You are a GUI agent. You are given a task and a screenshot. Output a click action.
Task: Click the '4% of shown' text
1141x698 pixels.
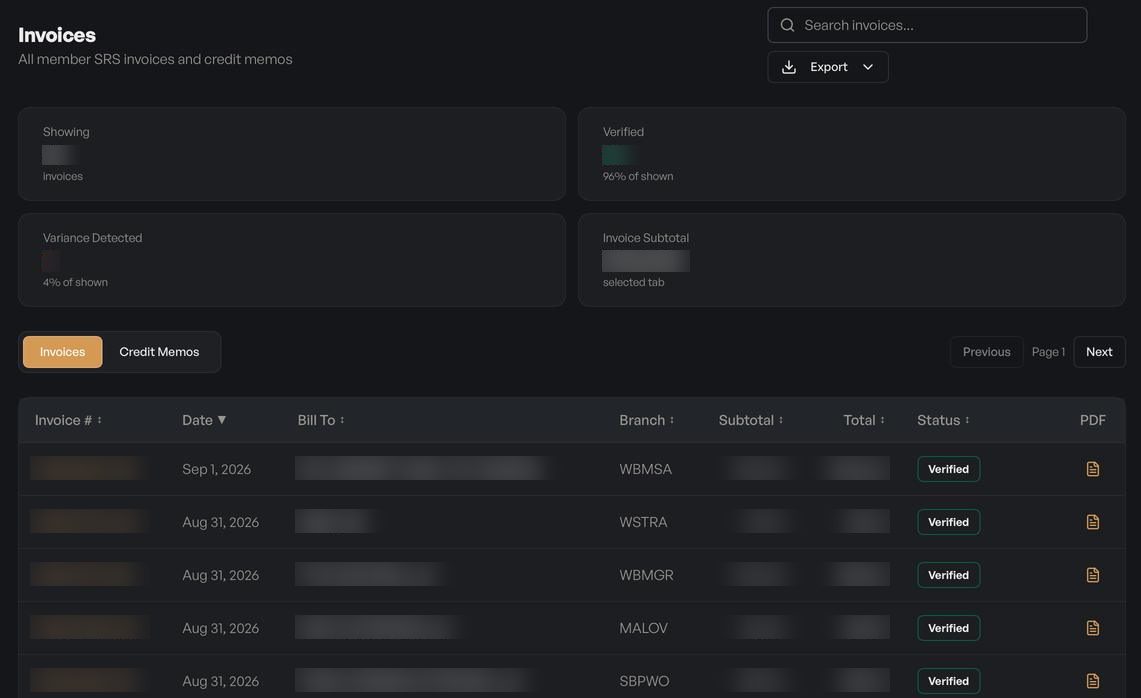pos(75,282)
